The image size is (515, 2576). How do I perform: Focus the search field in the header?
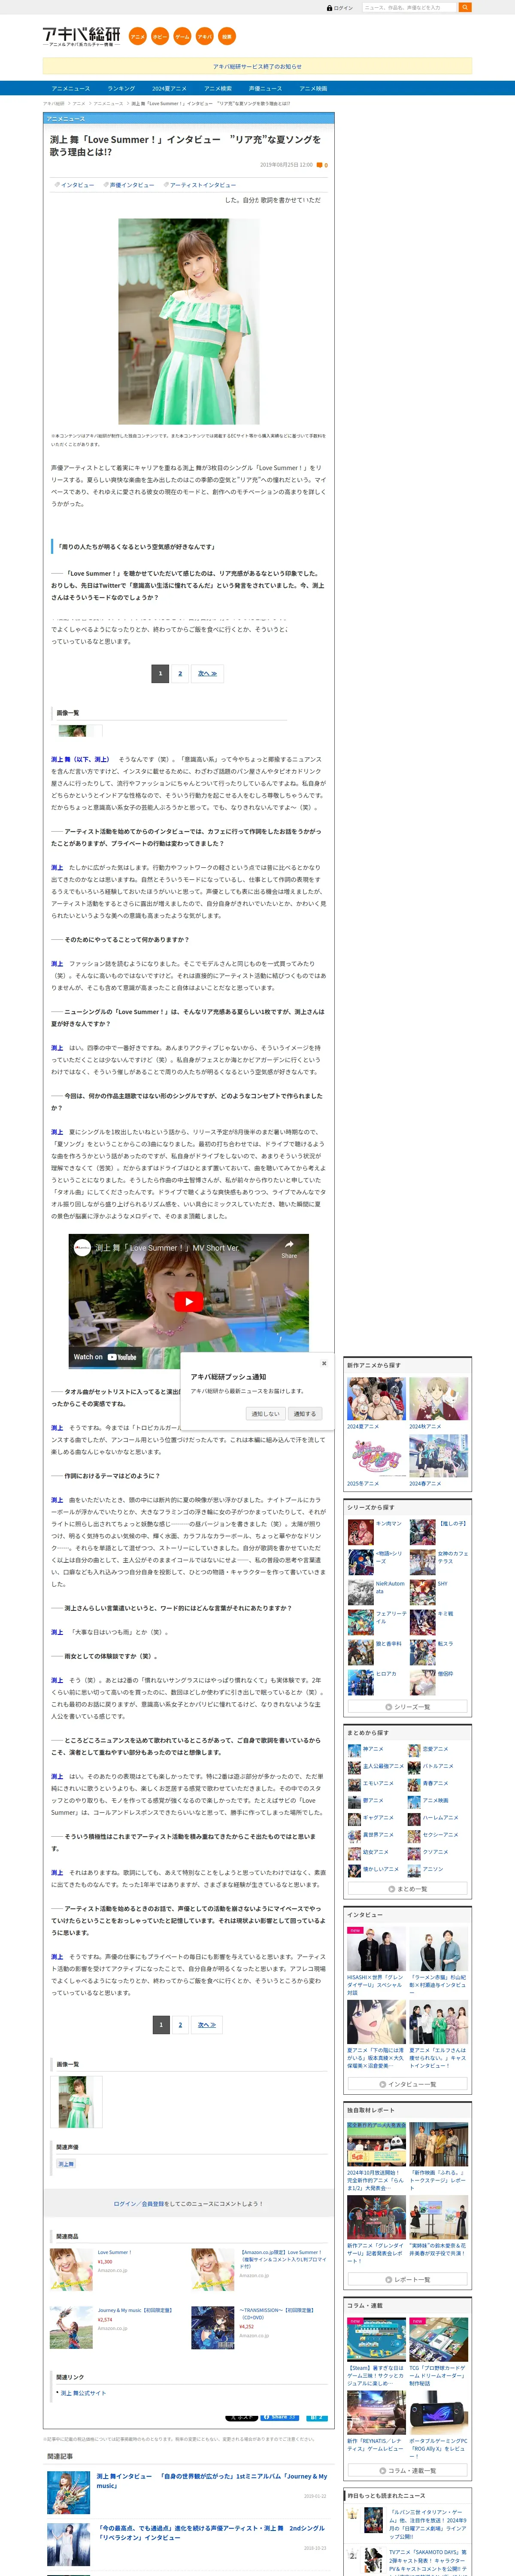[x=409, y=7]
